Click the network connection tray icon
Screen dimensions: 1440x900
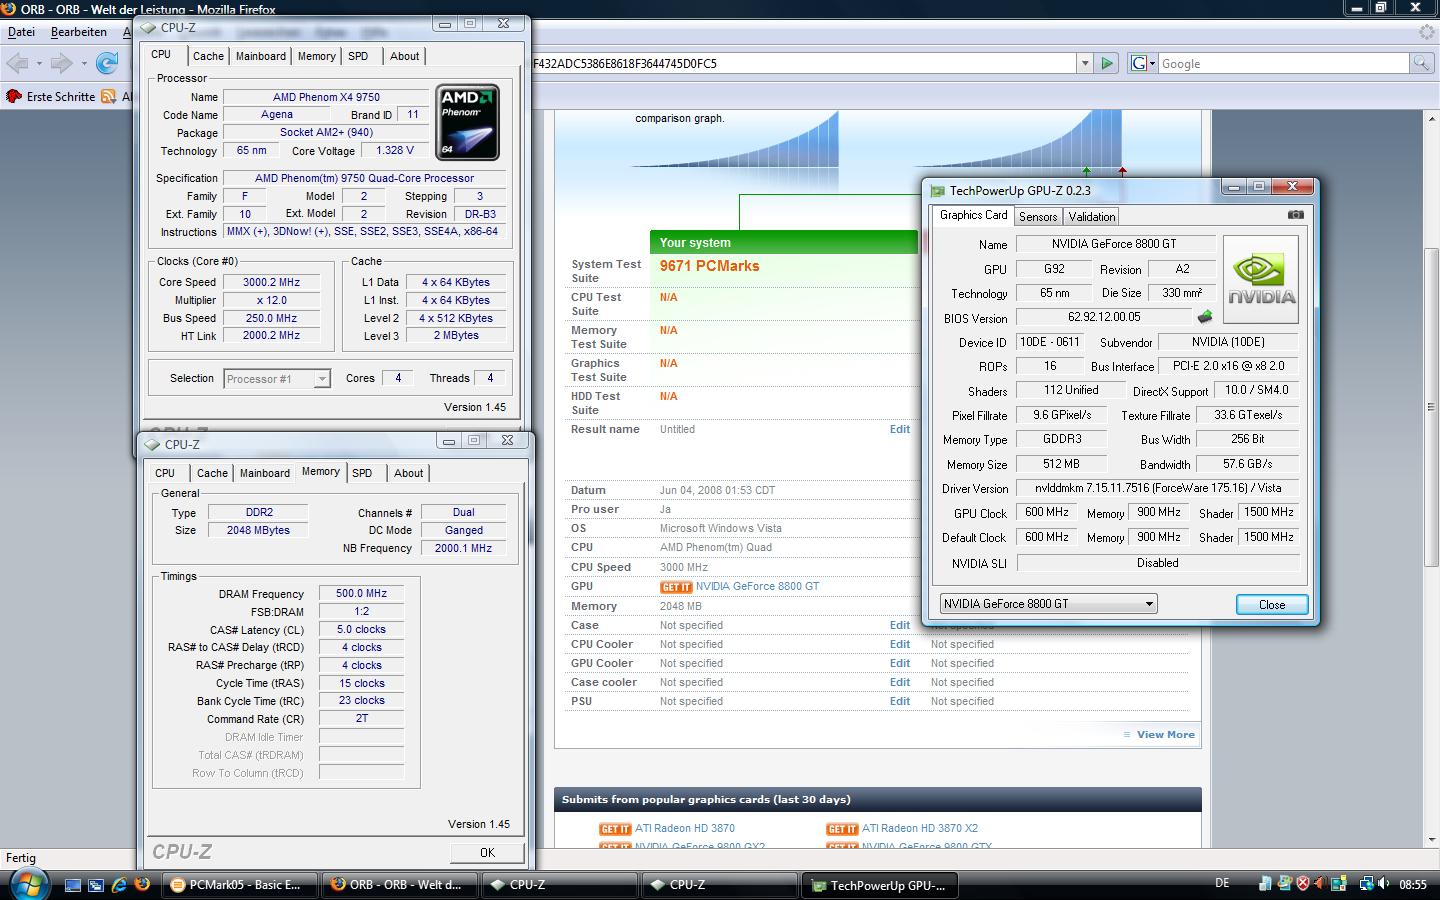tap(1365, 884)
